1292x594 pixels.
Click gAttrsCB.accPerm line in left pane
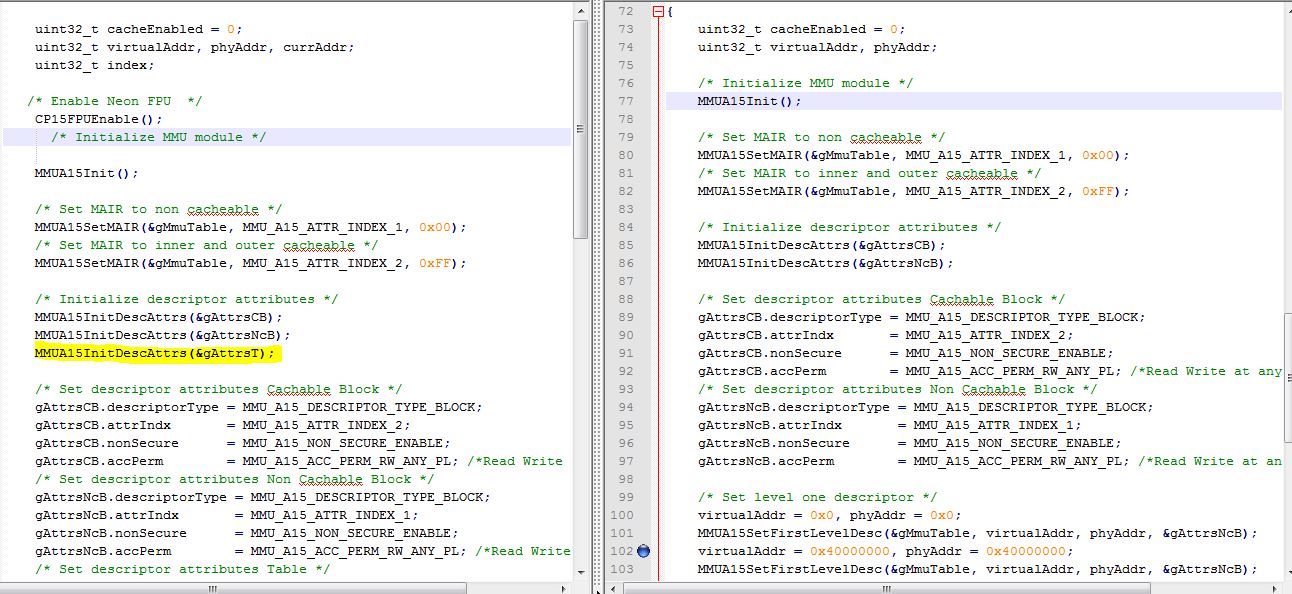coord(299,461)
